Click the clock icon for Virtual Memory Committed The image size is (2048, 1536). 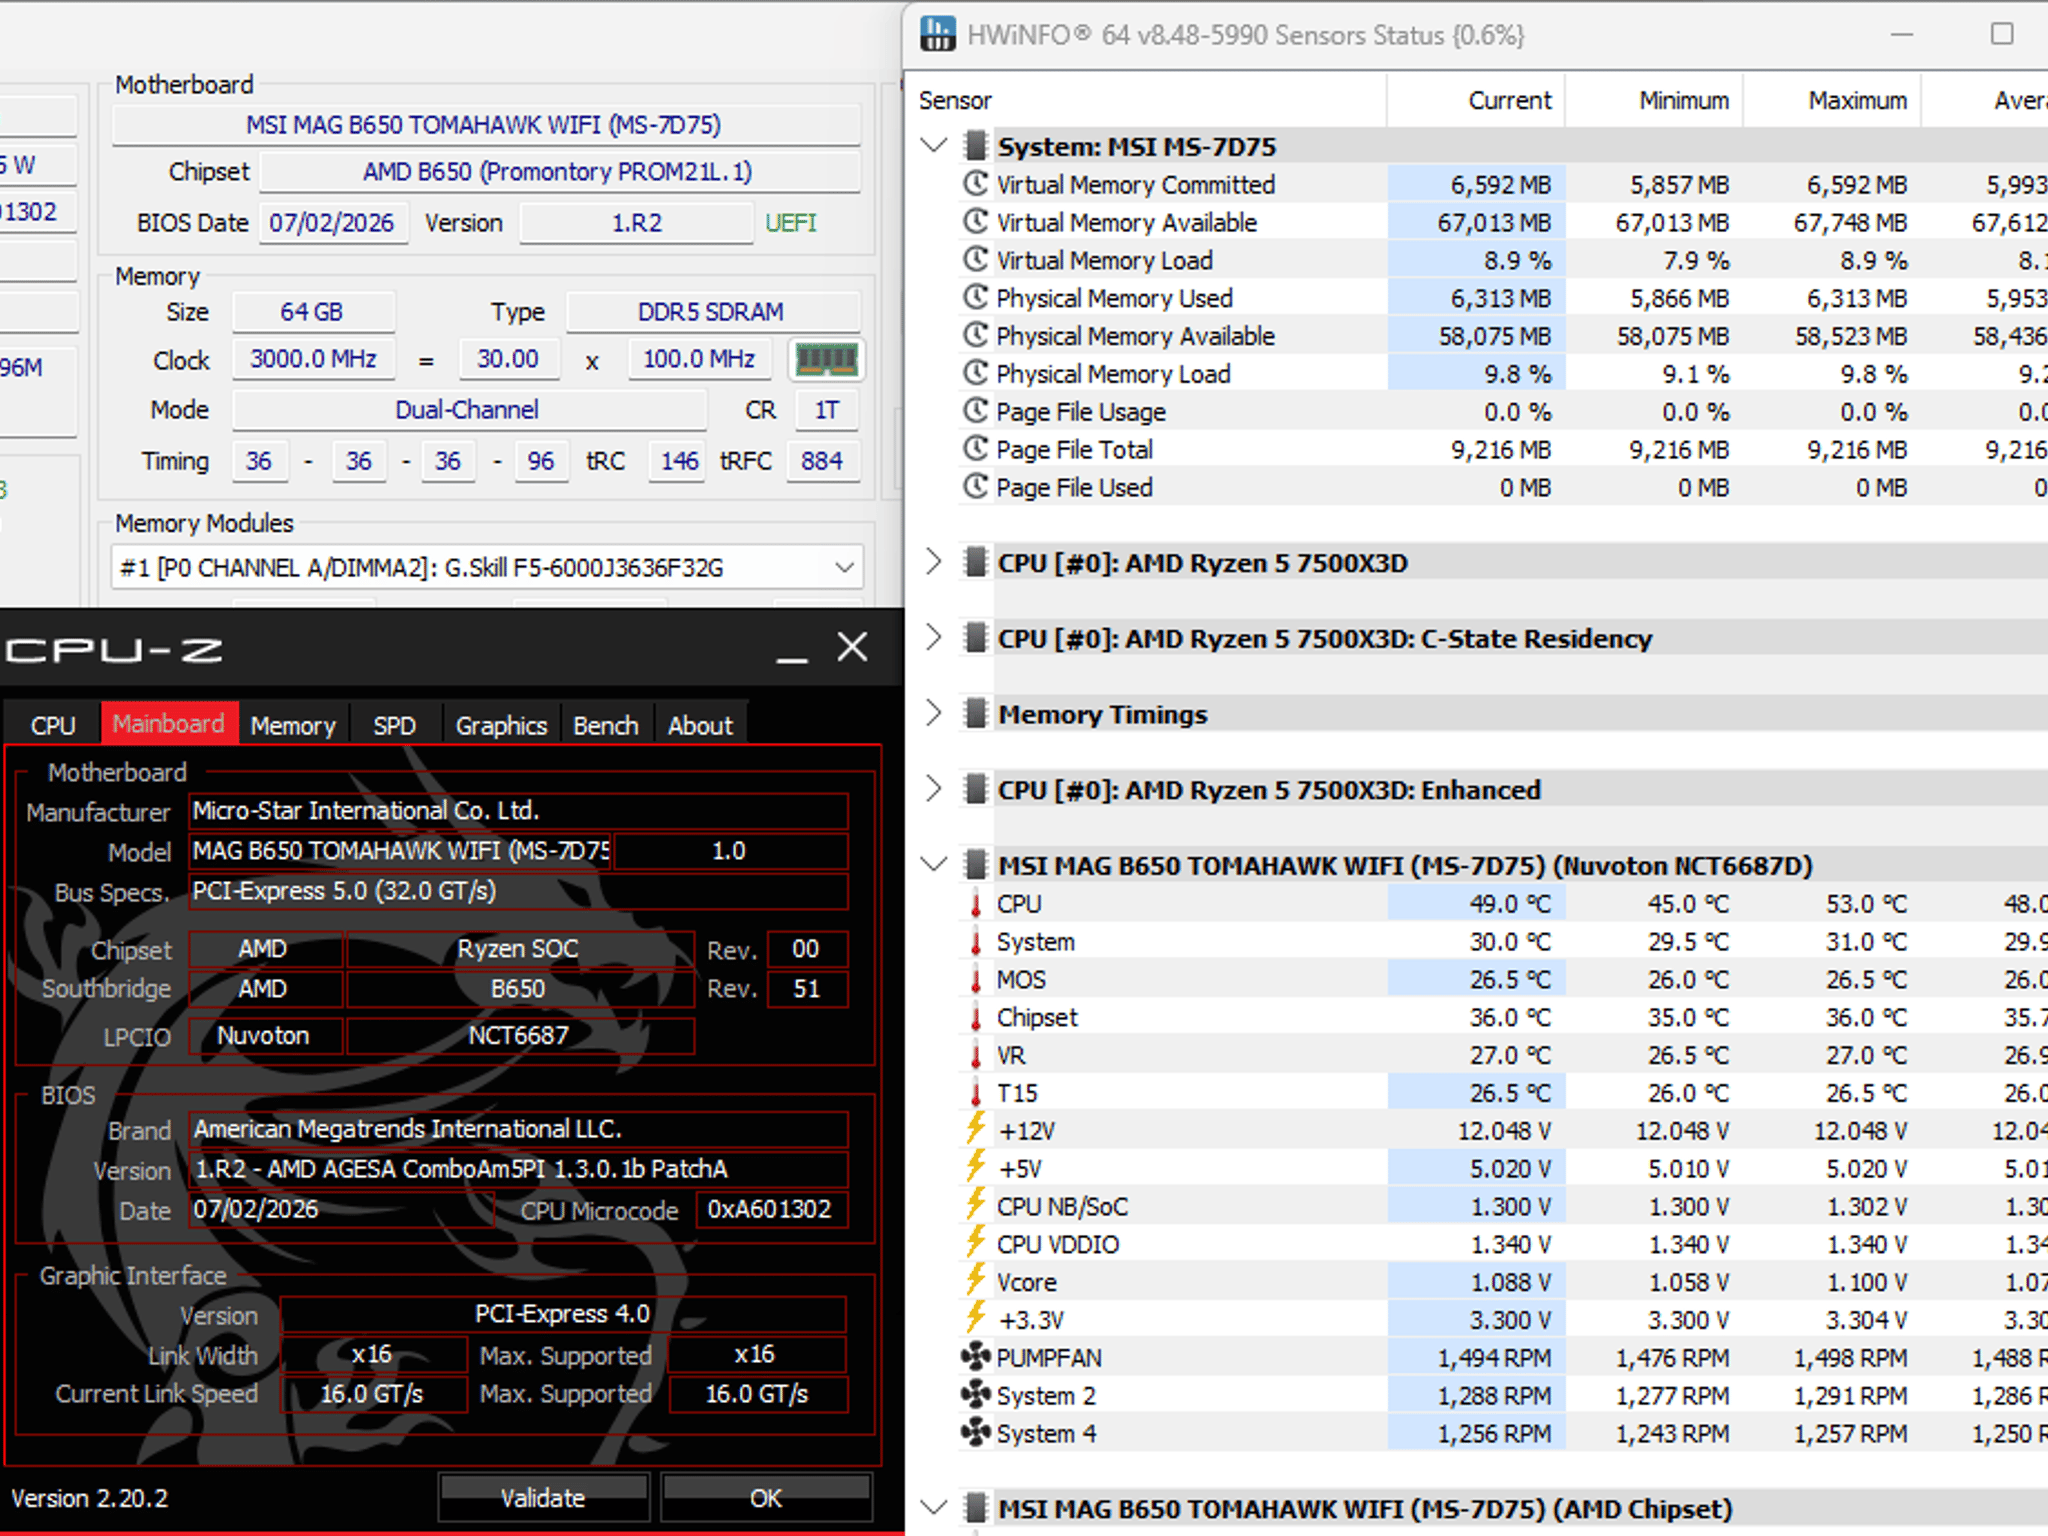tap(975, 184)
